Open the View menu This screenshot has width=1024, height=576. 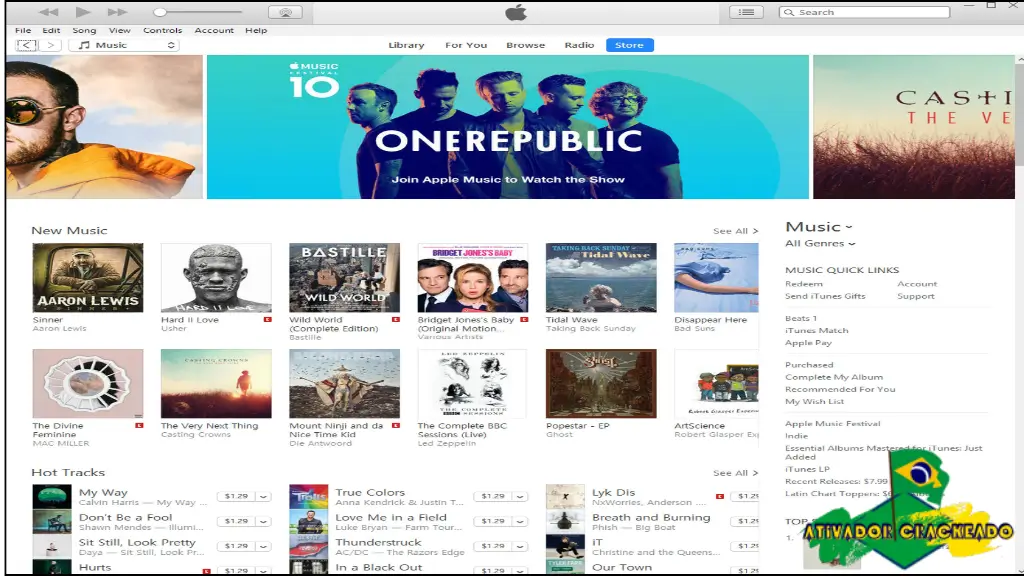[x=120, y=30]
